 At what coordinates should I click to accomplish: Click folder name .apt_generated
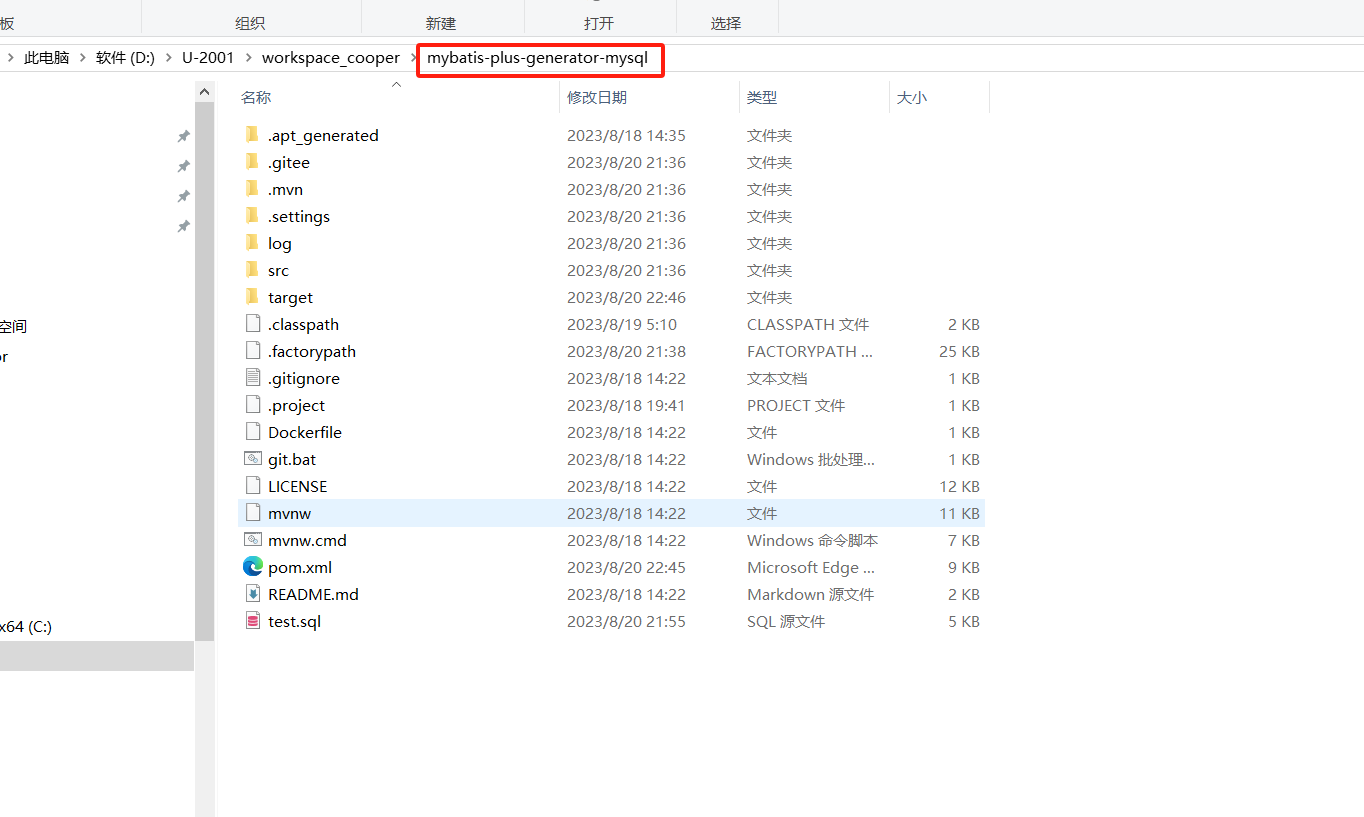(x=323, y=135)
